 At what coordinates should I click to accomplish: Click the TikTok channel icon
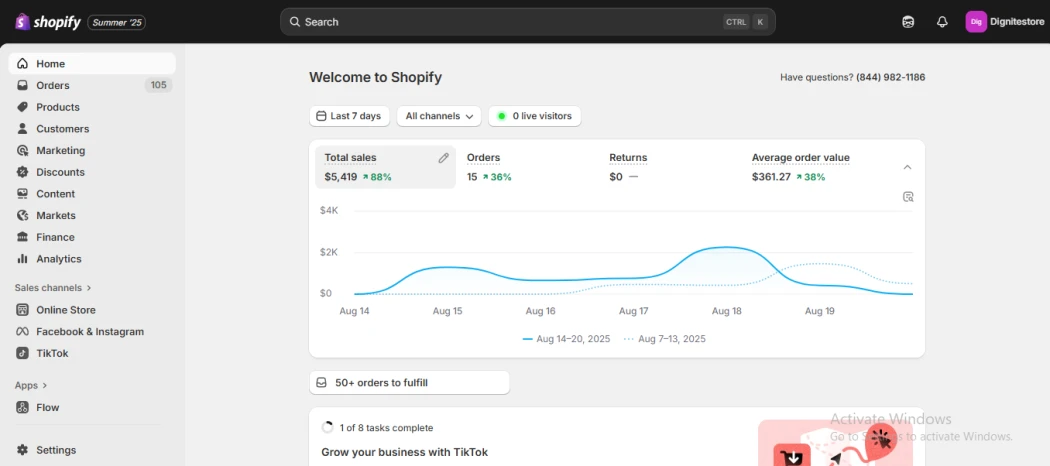23,354
